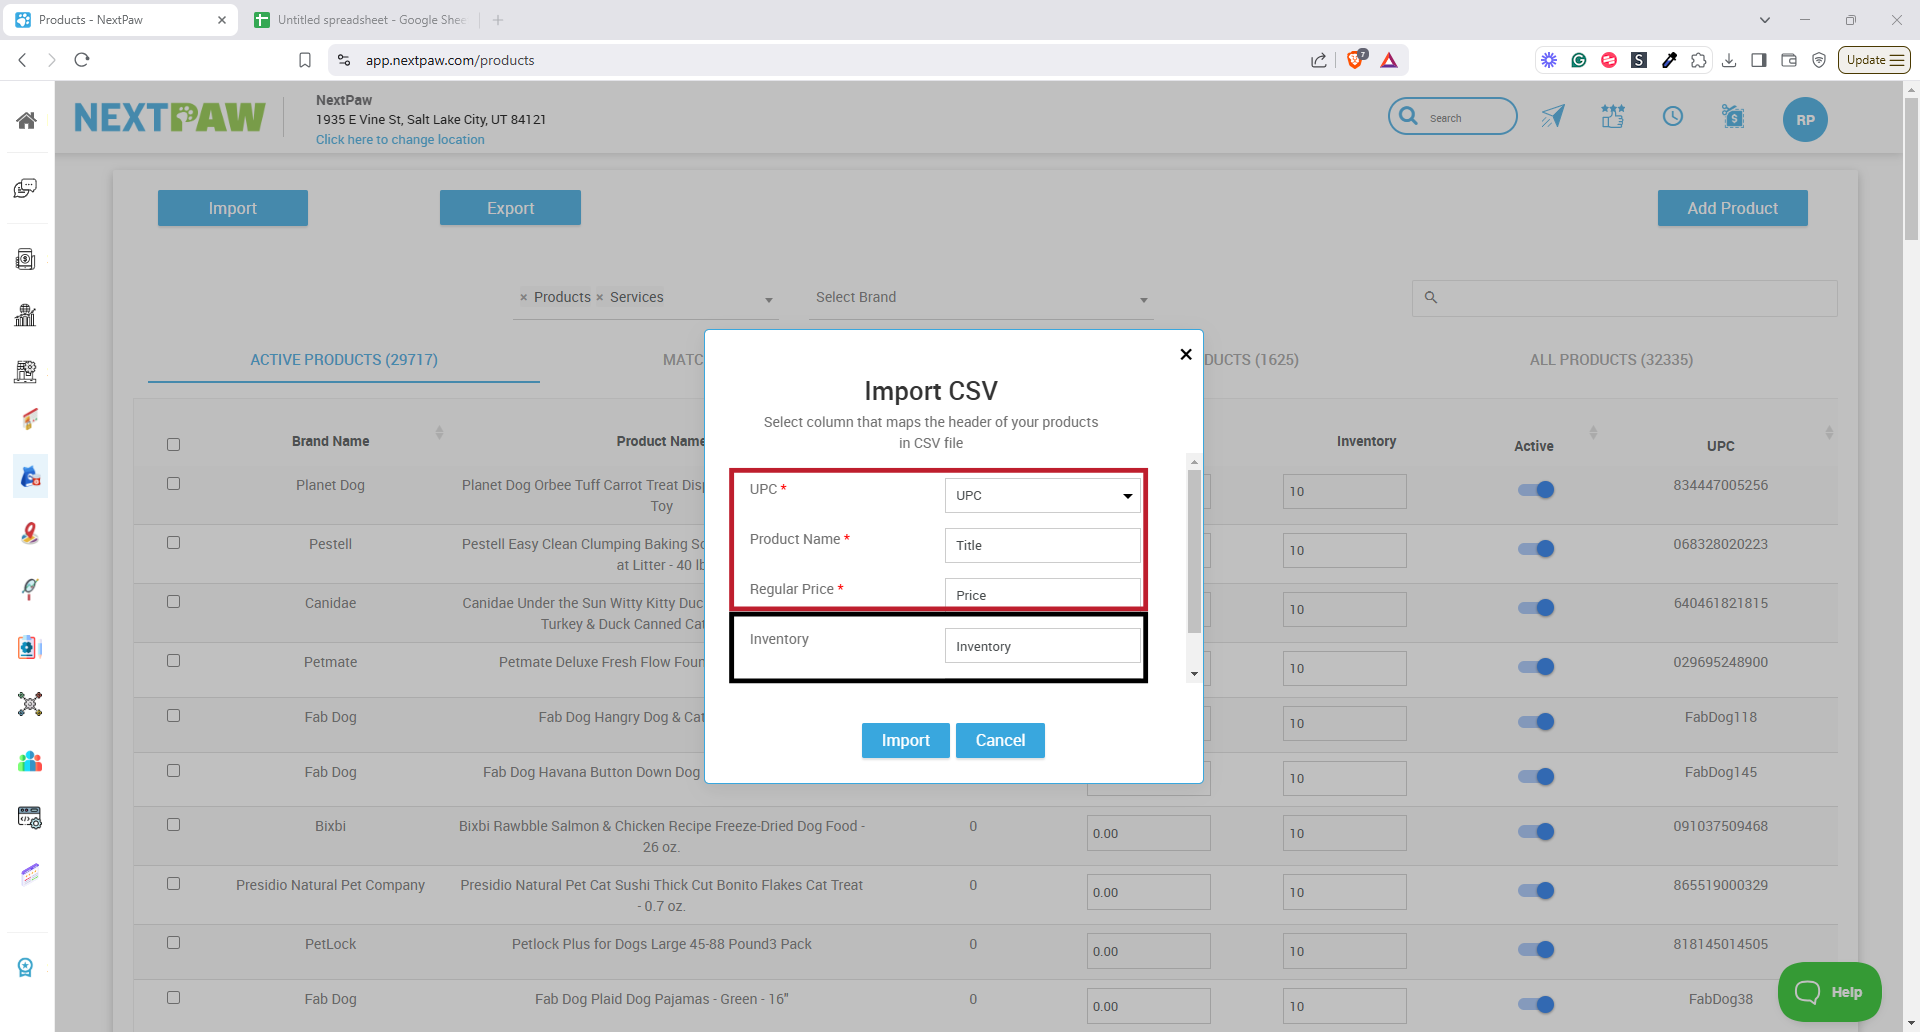Open a new browser tab

coord(498,20)
